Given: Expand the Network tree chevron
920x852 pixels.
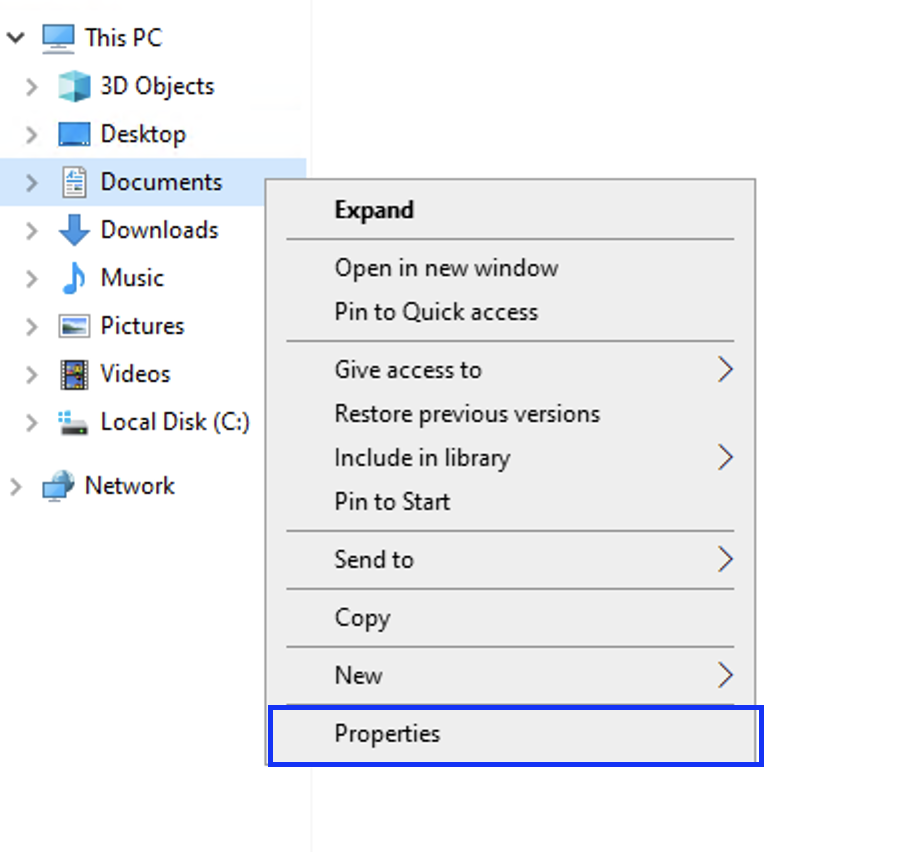Looking at the screenshot, I should [x=15, y=486].
